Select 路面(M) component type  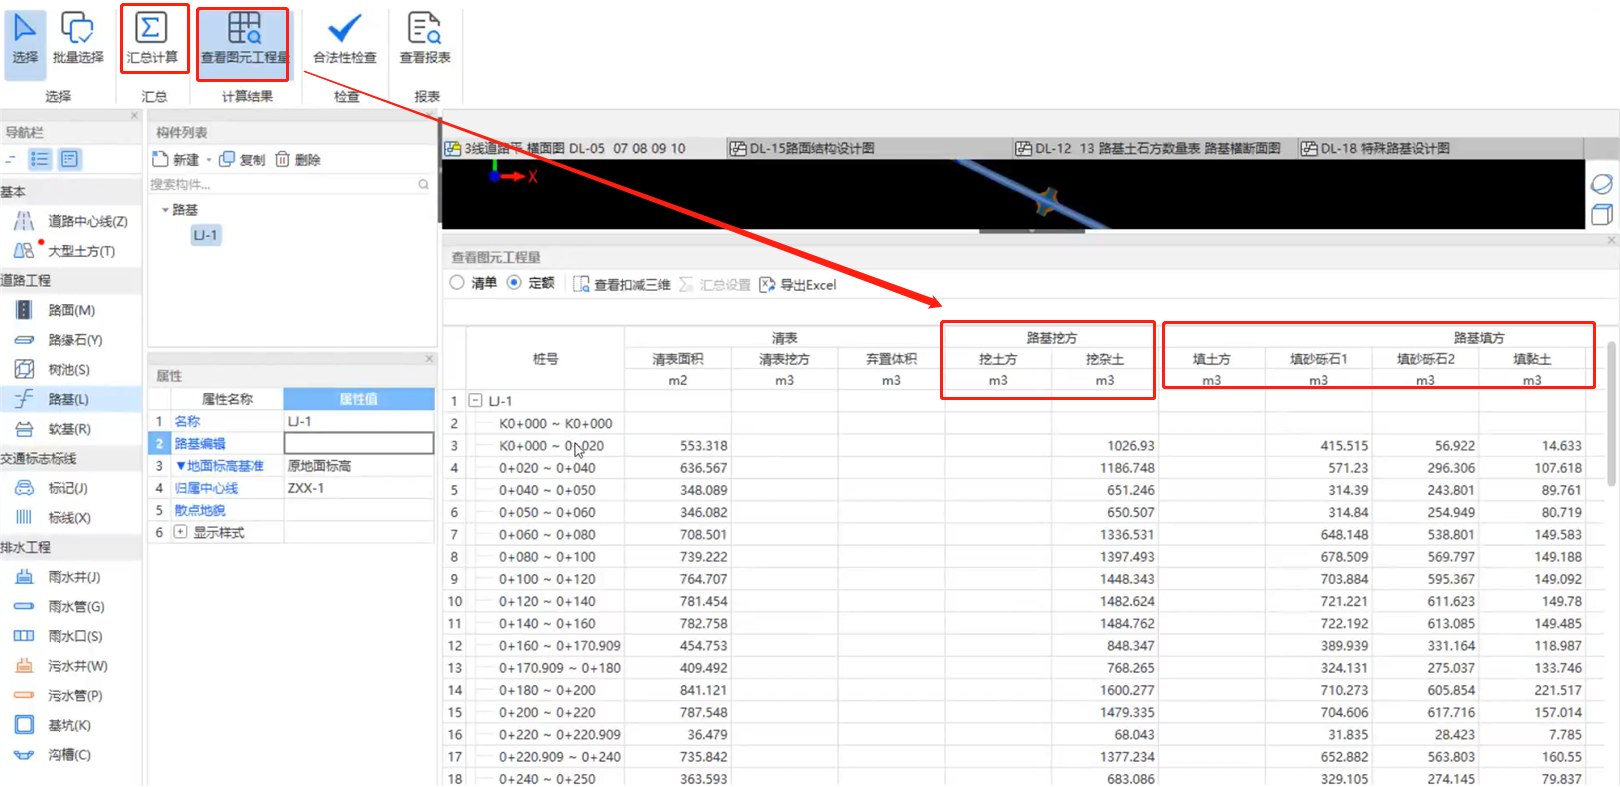56,310
